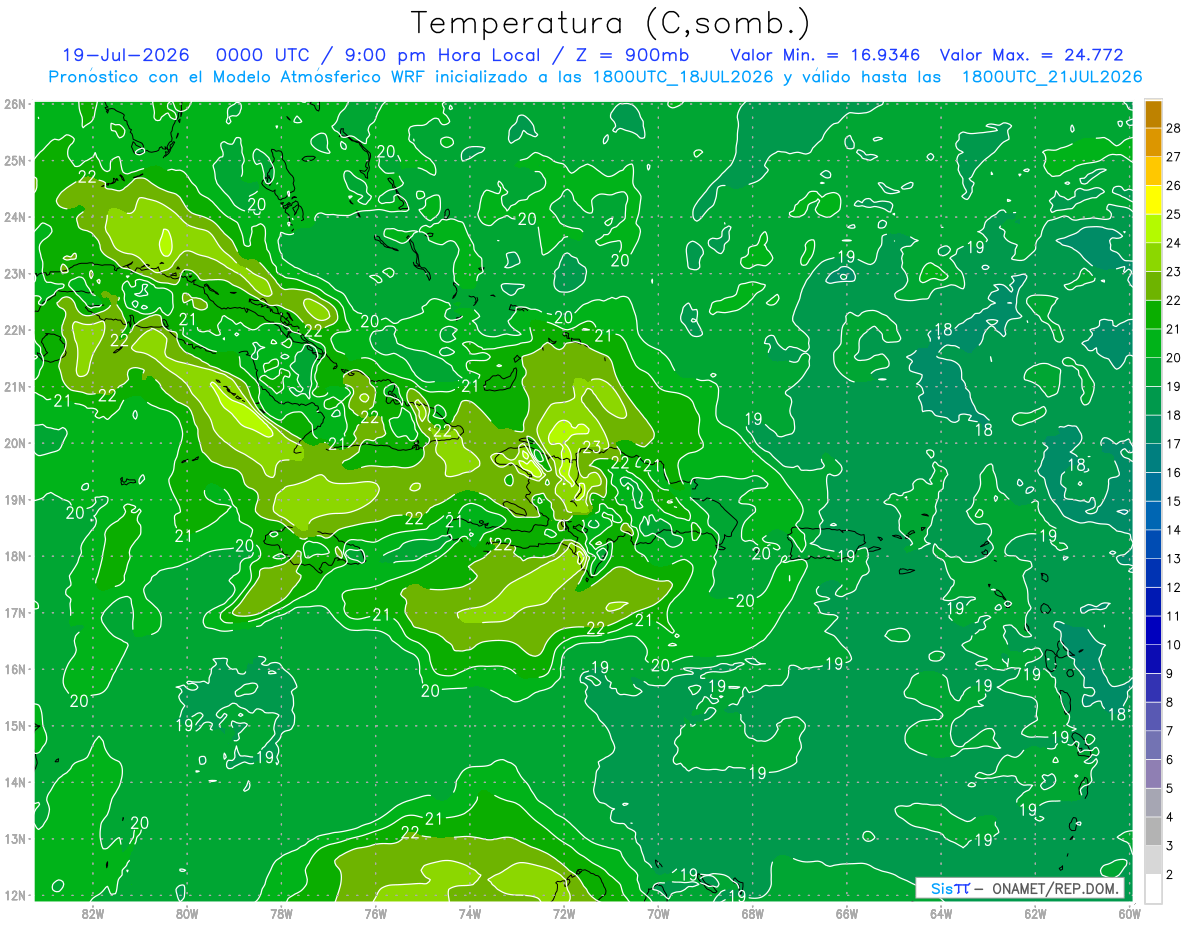Click the ONAMET/REP.DOM. logo box

click(x=1019, y=888)
